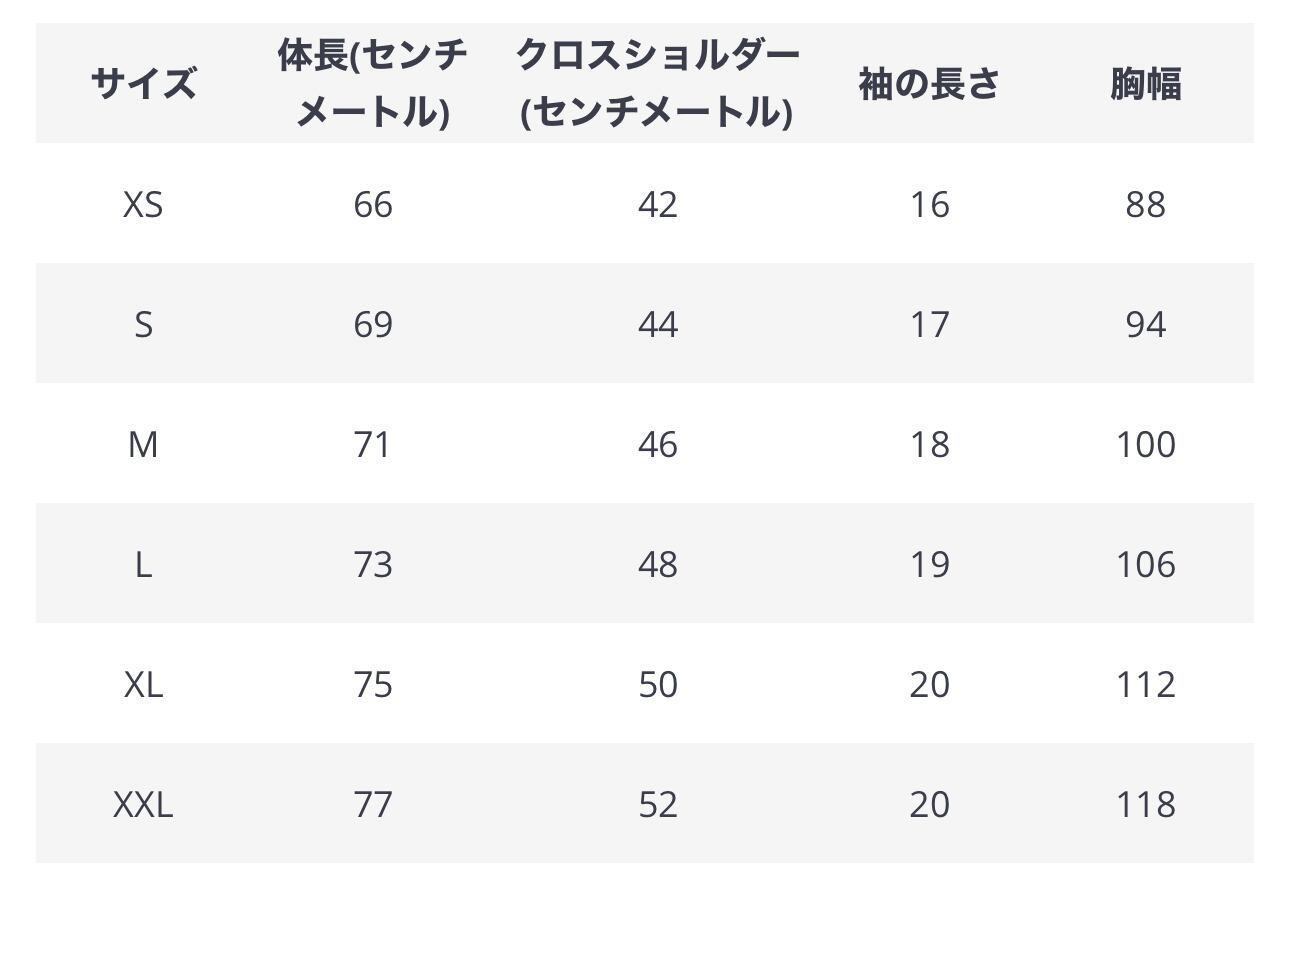Select the XXL size row label
Screen dimensions: 1290x967
(x=143, y=804)
